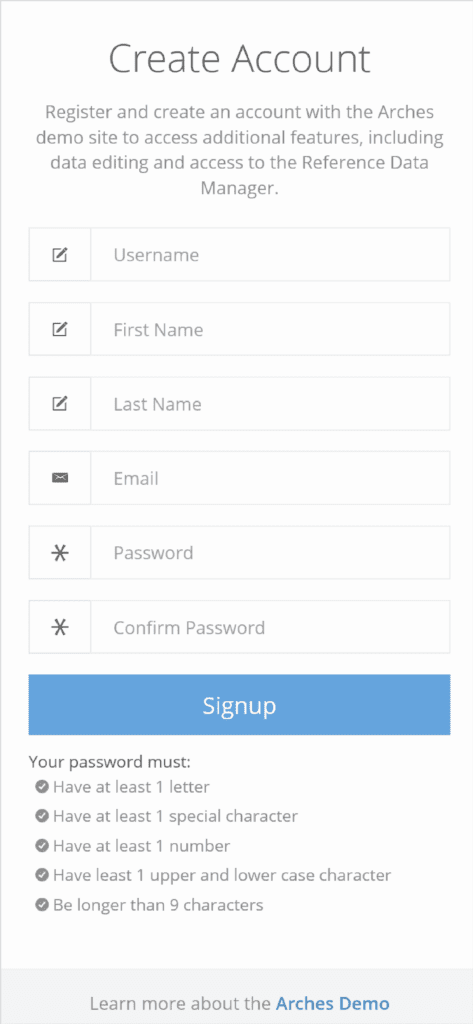Click check icon for special character rule
Viewport: 473px width, 1024px height.
pyautogui.click(x=42, y=816)
